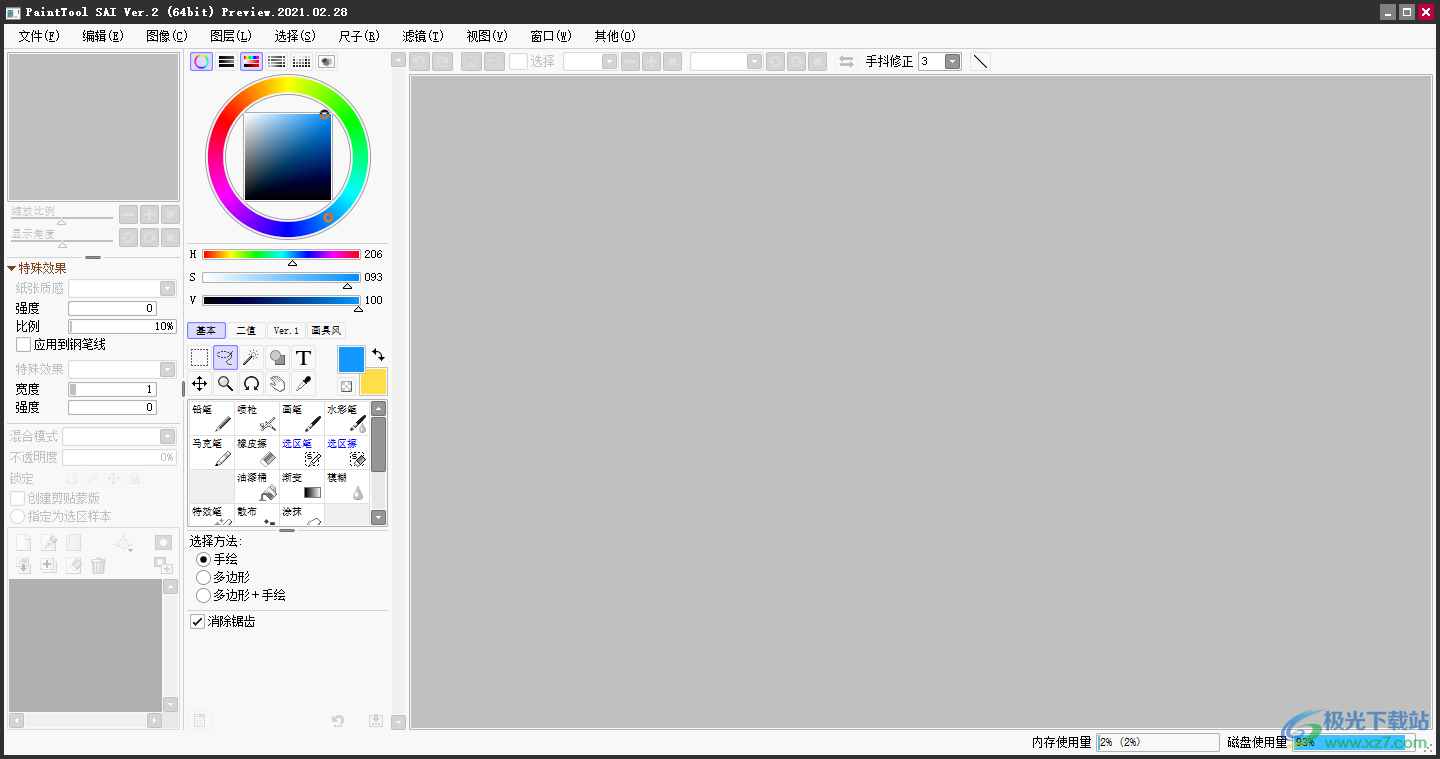Click the S saturation slider bar
Screen dimensions: 1440x759
(281, 277)
